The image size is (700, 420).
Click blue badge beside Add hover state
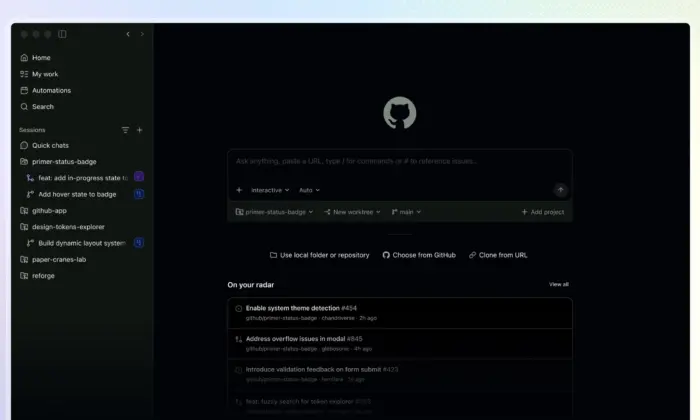point(139,194)
